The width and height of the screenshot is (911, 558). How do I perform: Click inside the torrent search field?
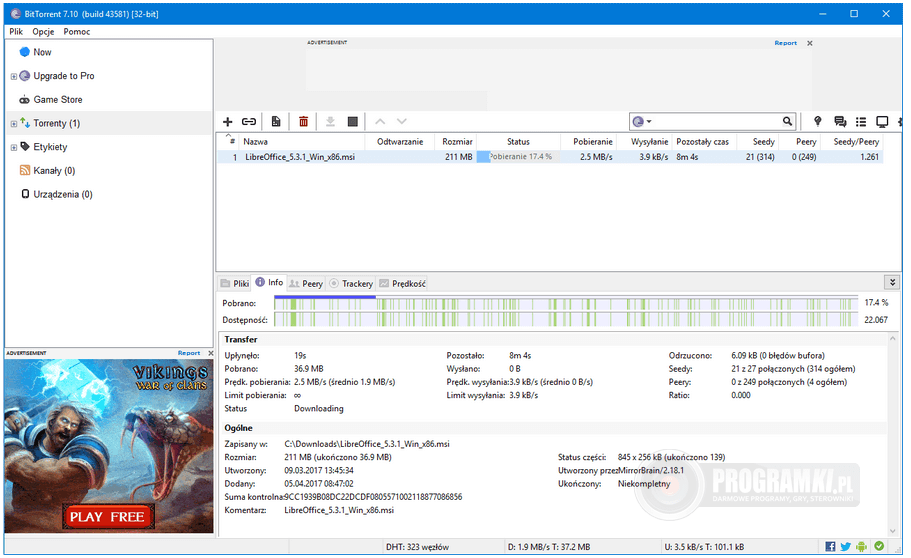click(718, 121)
